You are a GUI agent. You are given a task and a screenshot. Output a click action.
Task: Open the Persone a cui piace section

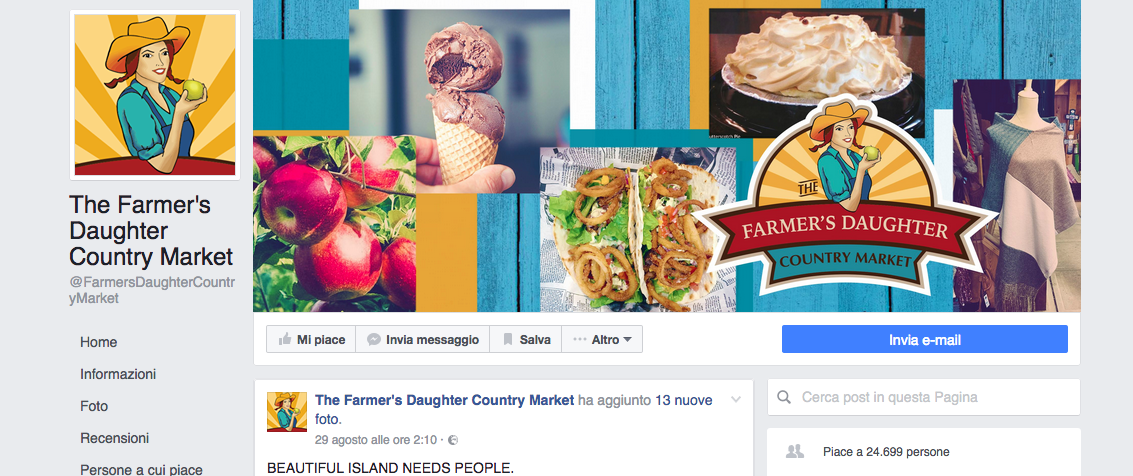(142, 469)
